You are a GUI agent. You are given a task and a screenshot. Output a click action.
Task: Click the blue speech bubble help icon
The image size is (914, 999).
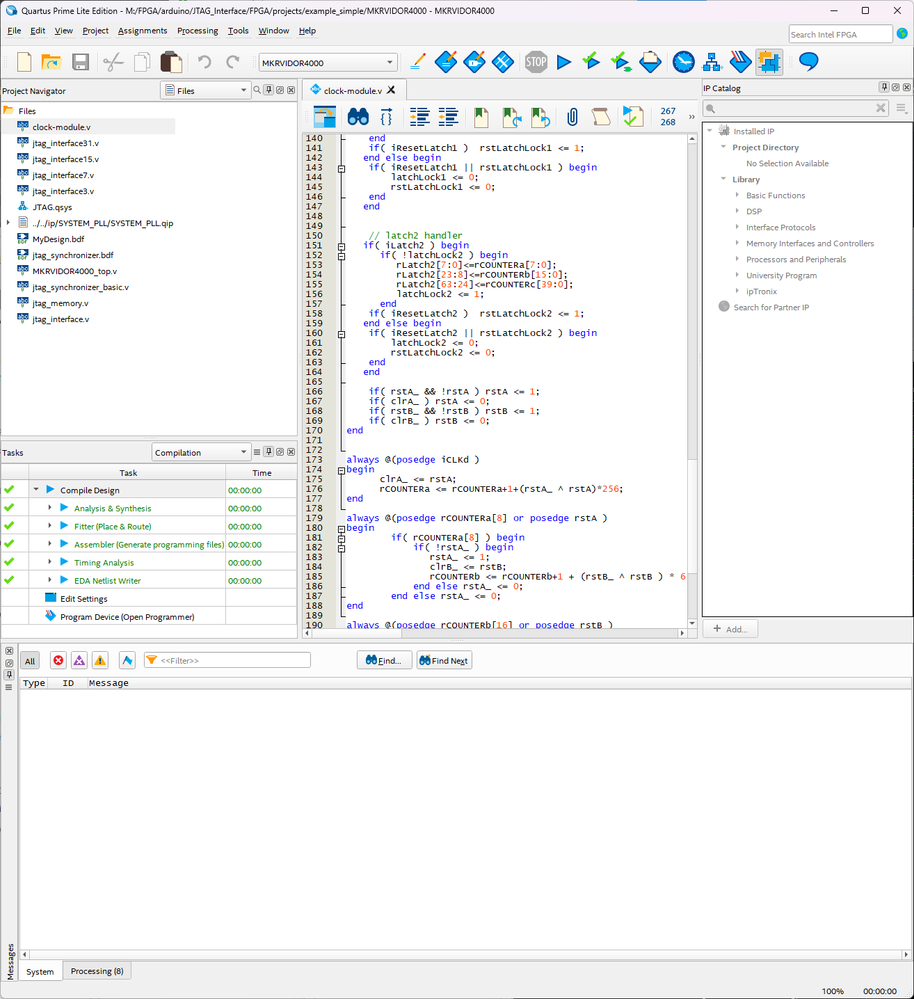point(808,62)
